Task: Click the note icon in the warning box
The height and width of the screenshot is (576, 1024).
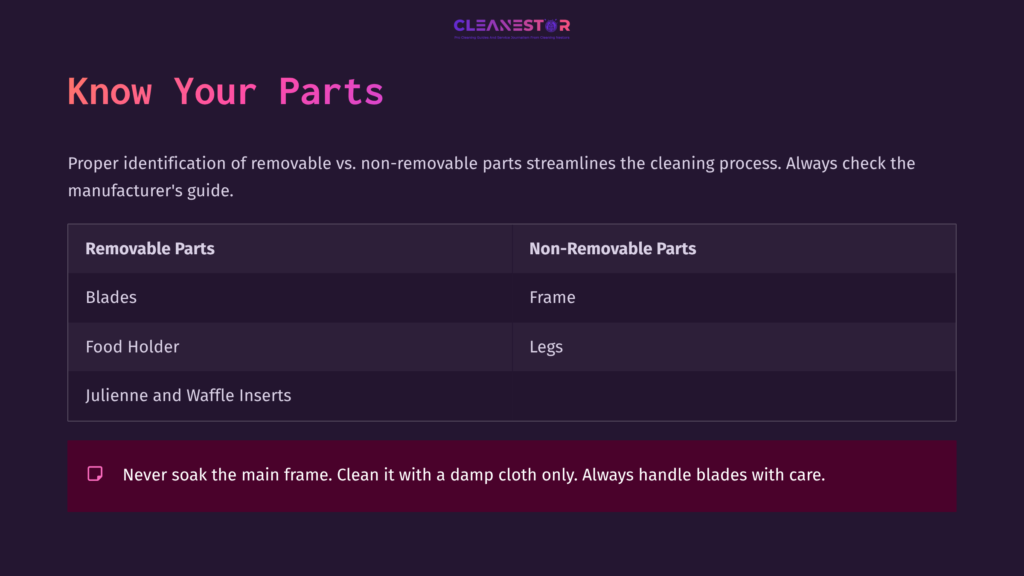Action: click(95, 474)
